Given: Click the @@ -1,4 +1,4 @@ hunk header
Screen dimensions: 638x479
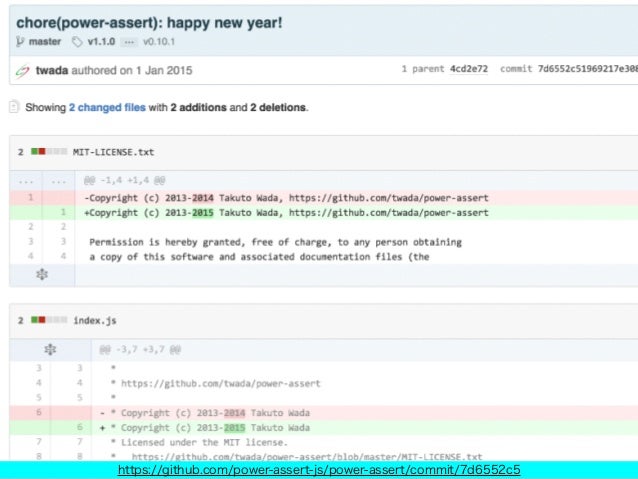Looking at the screenshot, I should 125,180.
